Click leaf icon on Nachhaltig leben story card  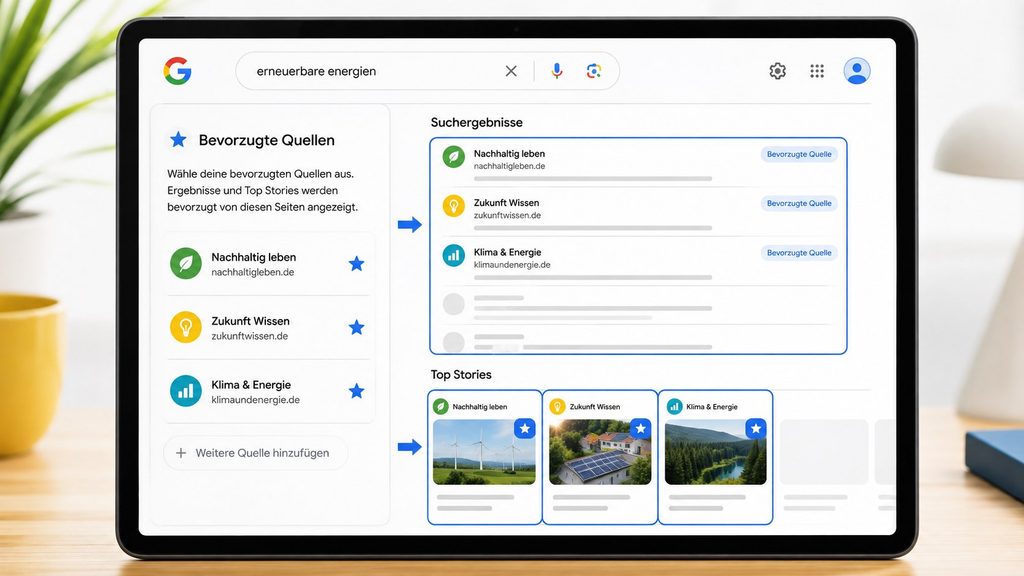(441, 406)
